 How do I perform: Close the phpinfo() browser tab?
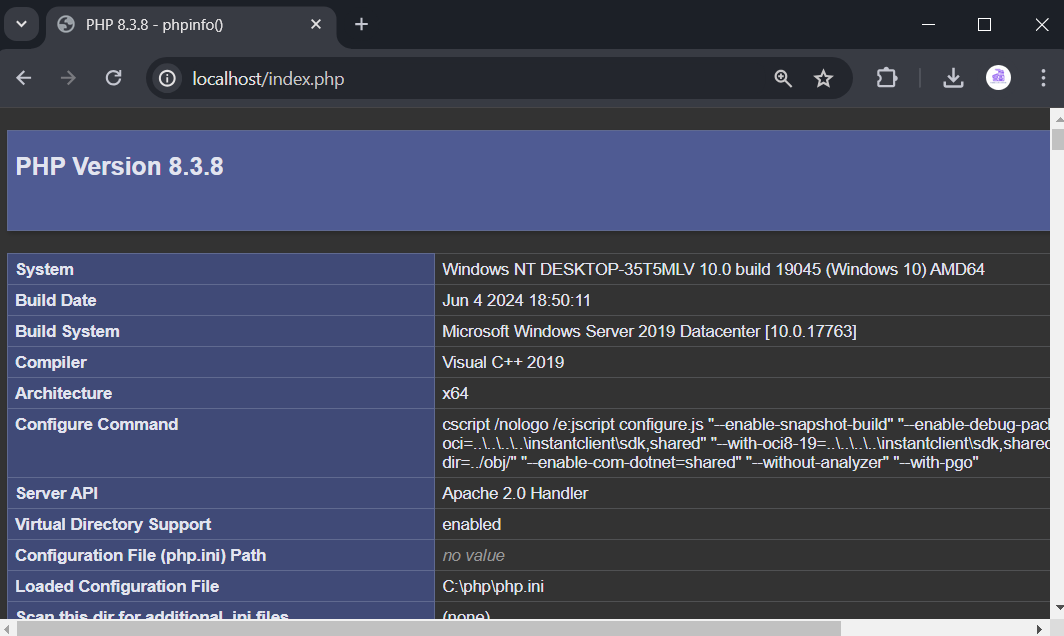[x=316, y=24]
